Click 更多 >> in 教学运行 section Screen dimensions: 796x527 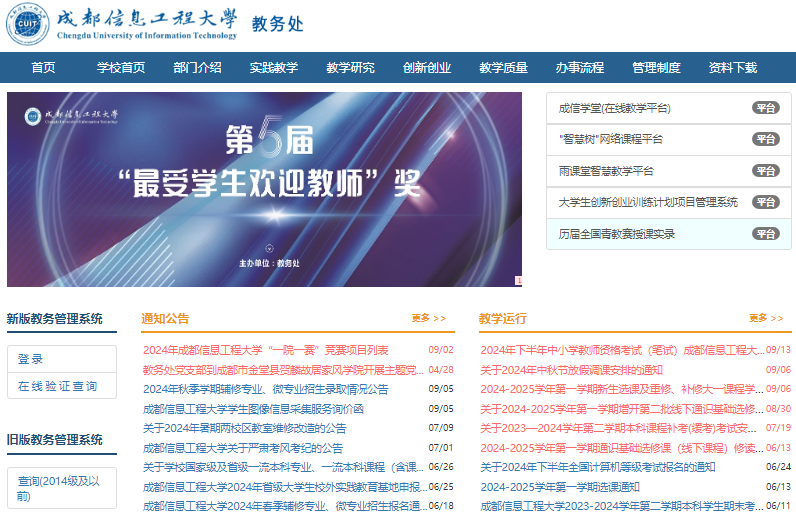[x=766, y=318]
